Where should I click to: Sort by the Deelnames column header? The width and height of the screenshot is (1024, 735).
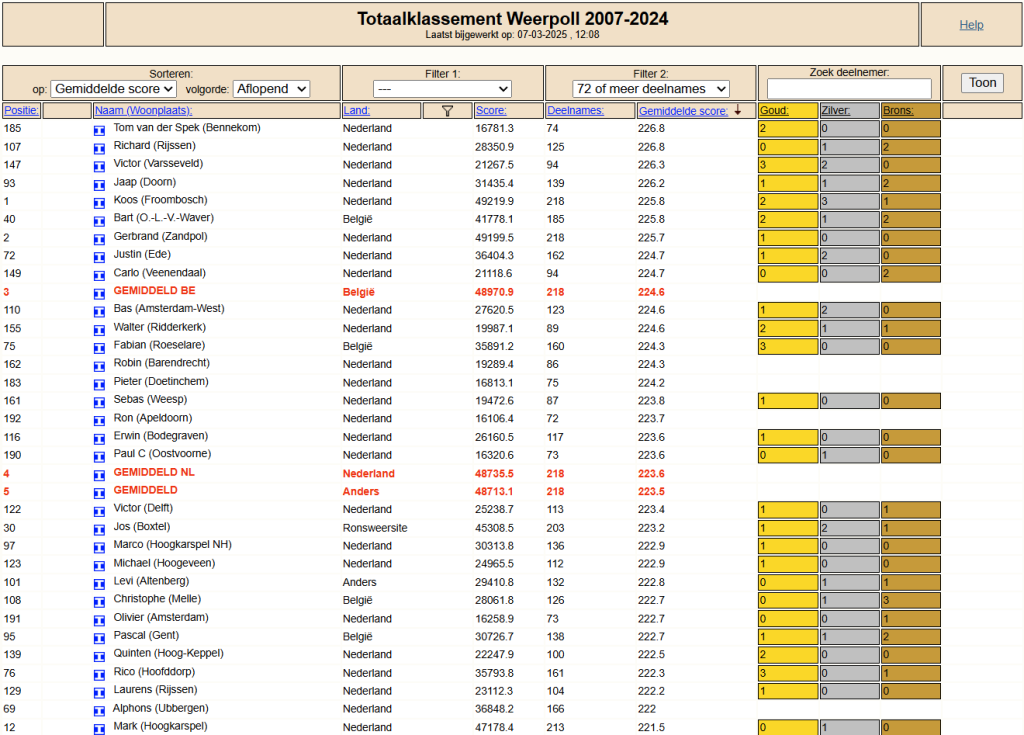575,110
